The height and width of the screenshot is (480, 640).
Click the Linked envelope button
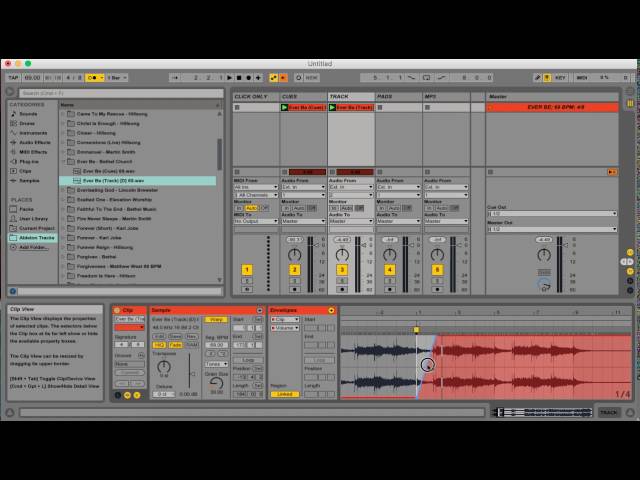[284, 394]
